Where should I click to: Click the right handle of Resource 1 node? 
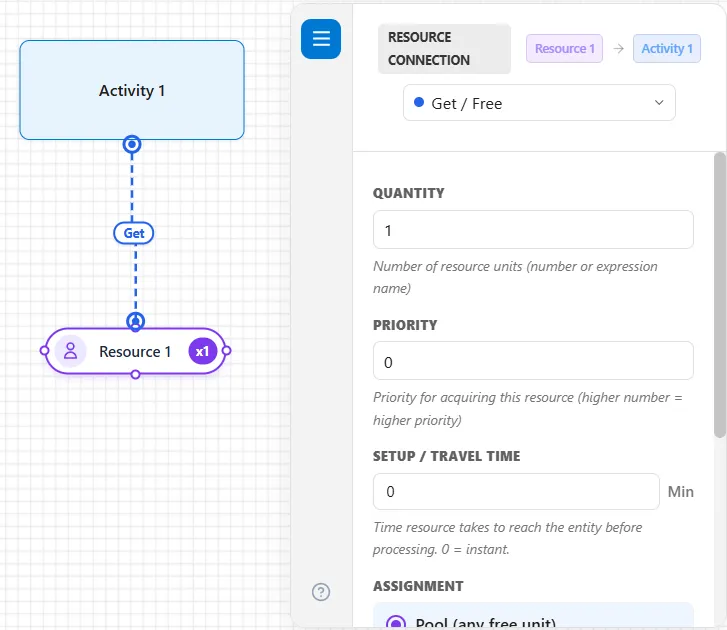pyautogui.click(x=226, y=351)
